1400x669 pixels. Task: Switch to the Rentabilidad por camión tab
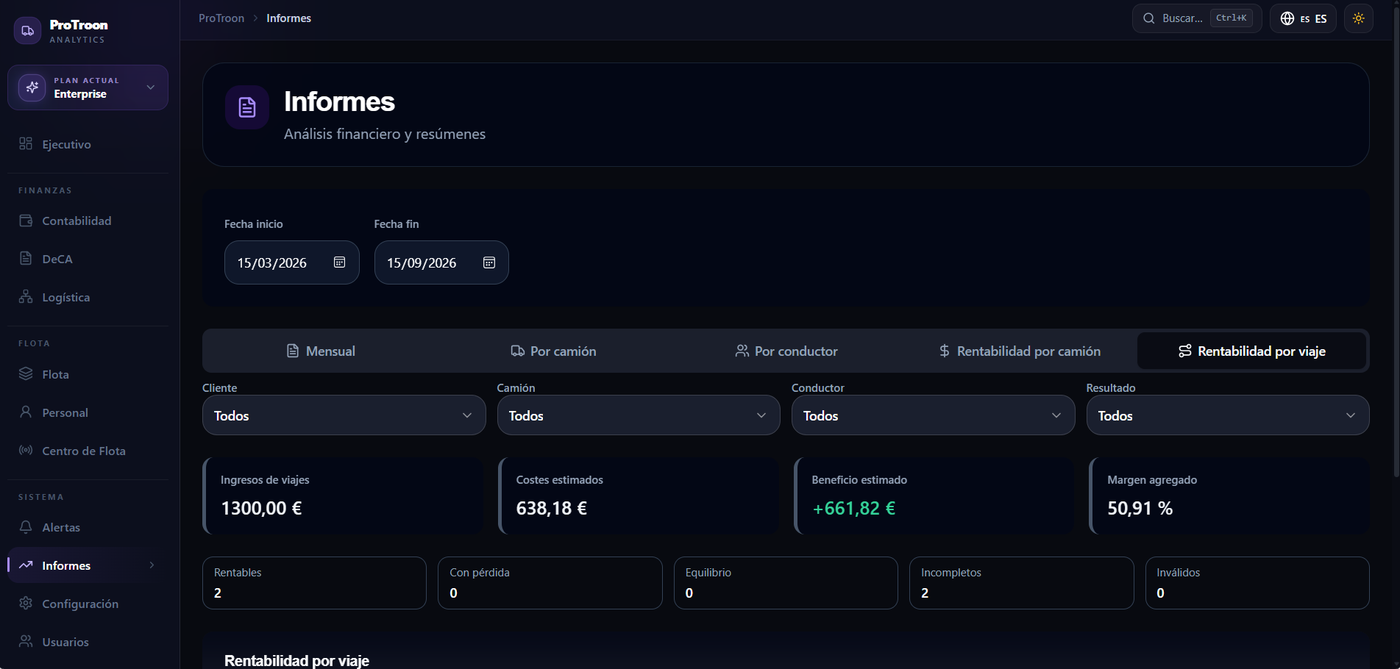1019,351
